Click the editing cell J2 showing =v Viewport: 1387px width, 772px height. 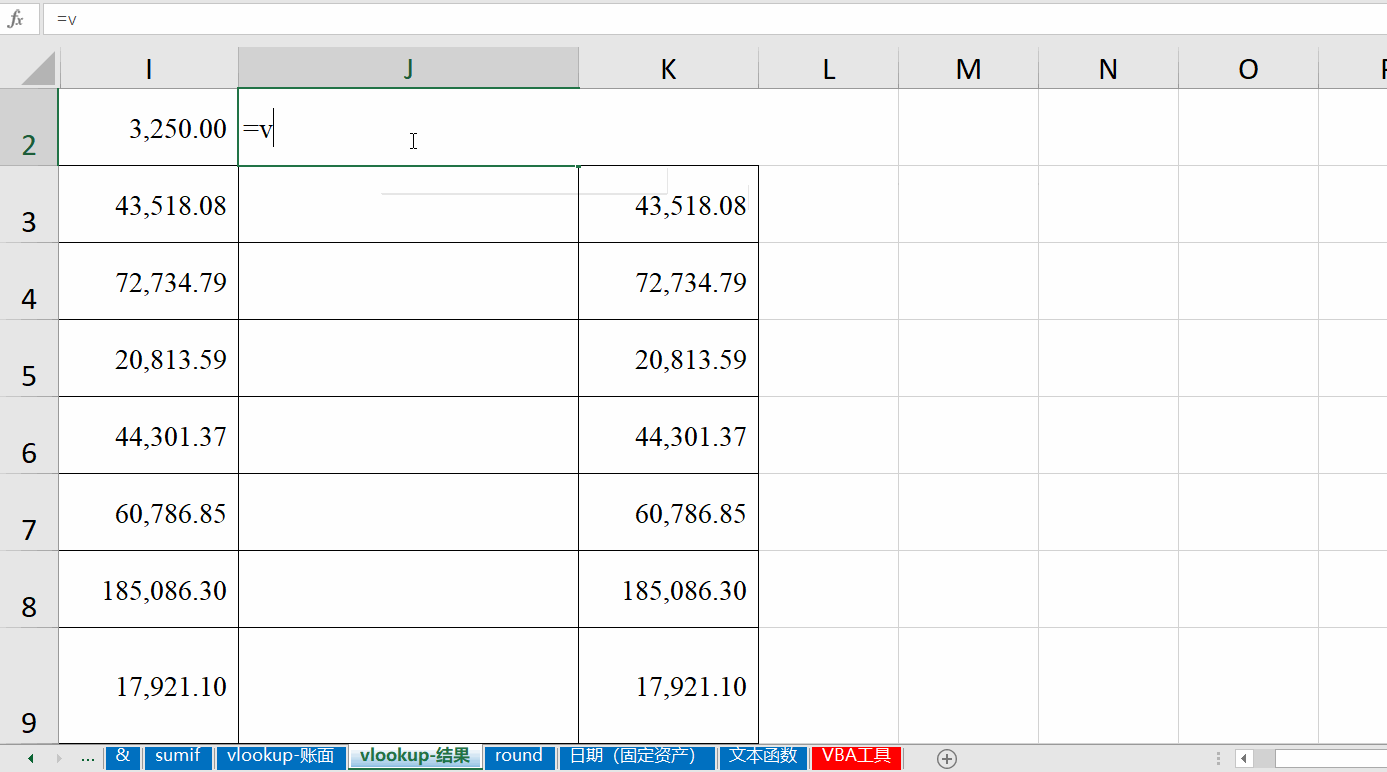point(408,127)
